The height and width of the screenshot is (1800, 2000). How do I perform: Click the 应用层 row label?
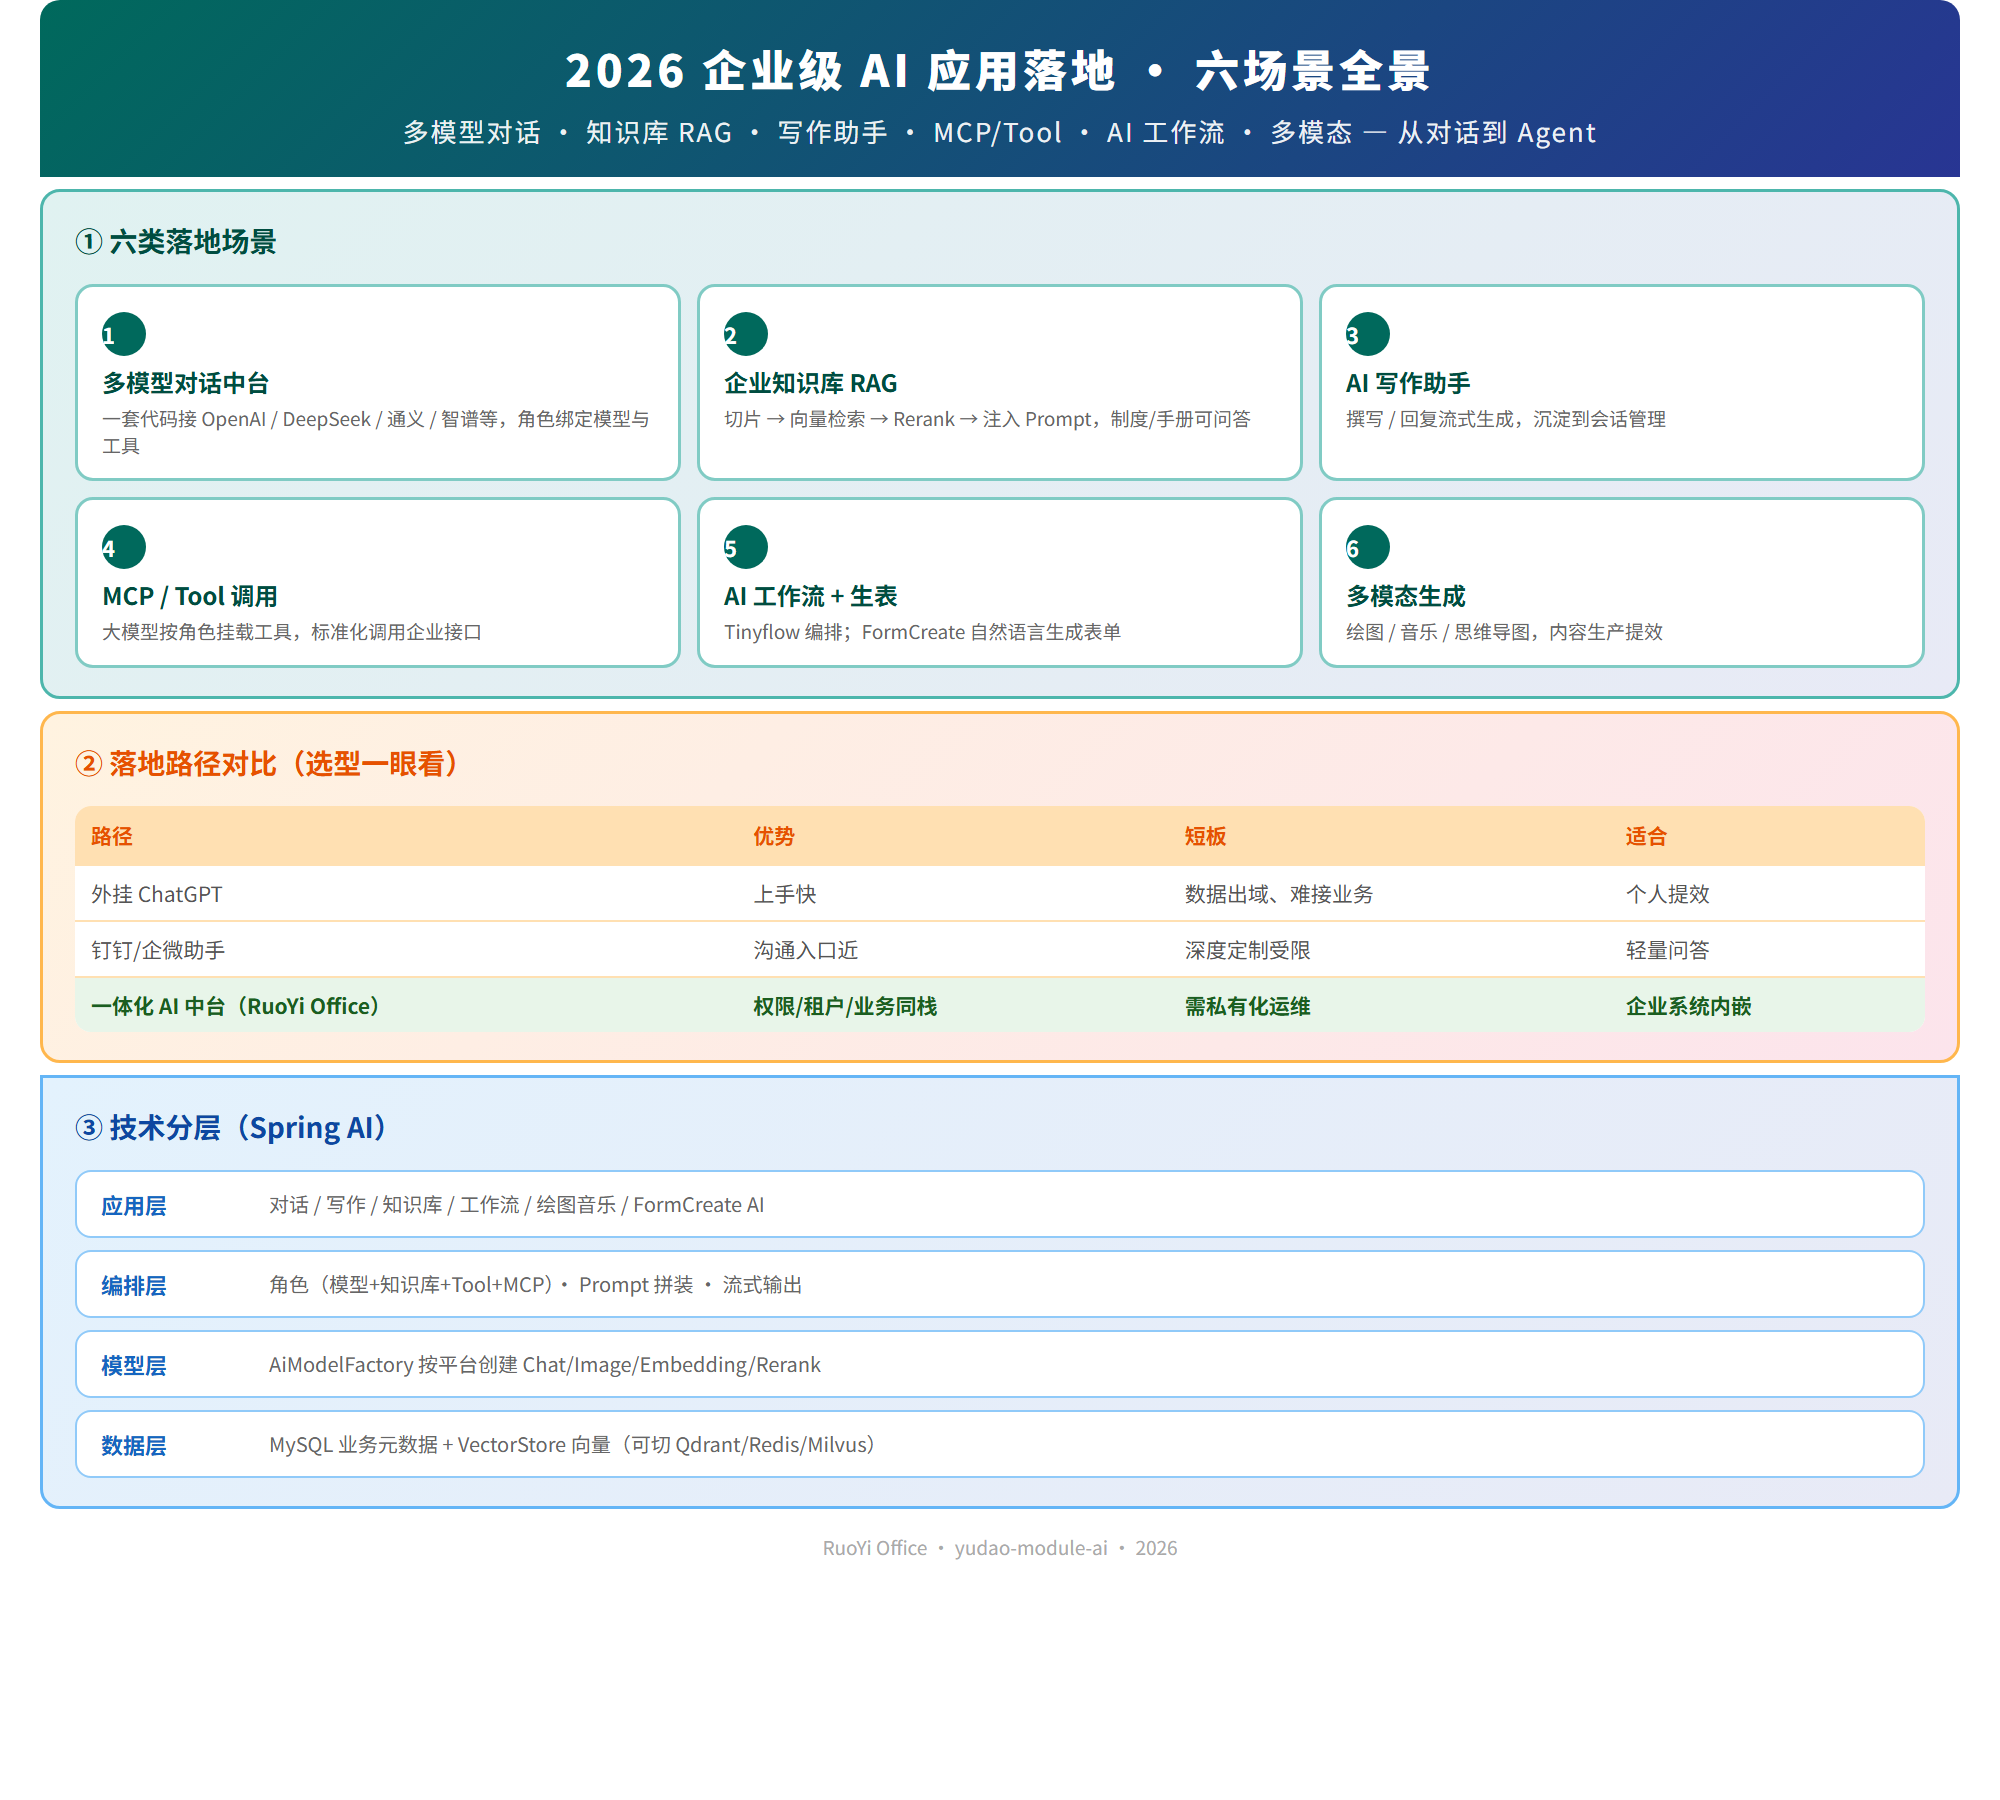coord(133,1206)
